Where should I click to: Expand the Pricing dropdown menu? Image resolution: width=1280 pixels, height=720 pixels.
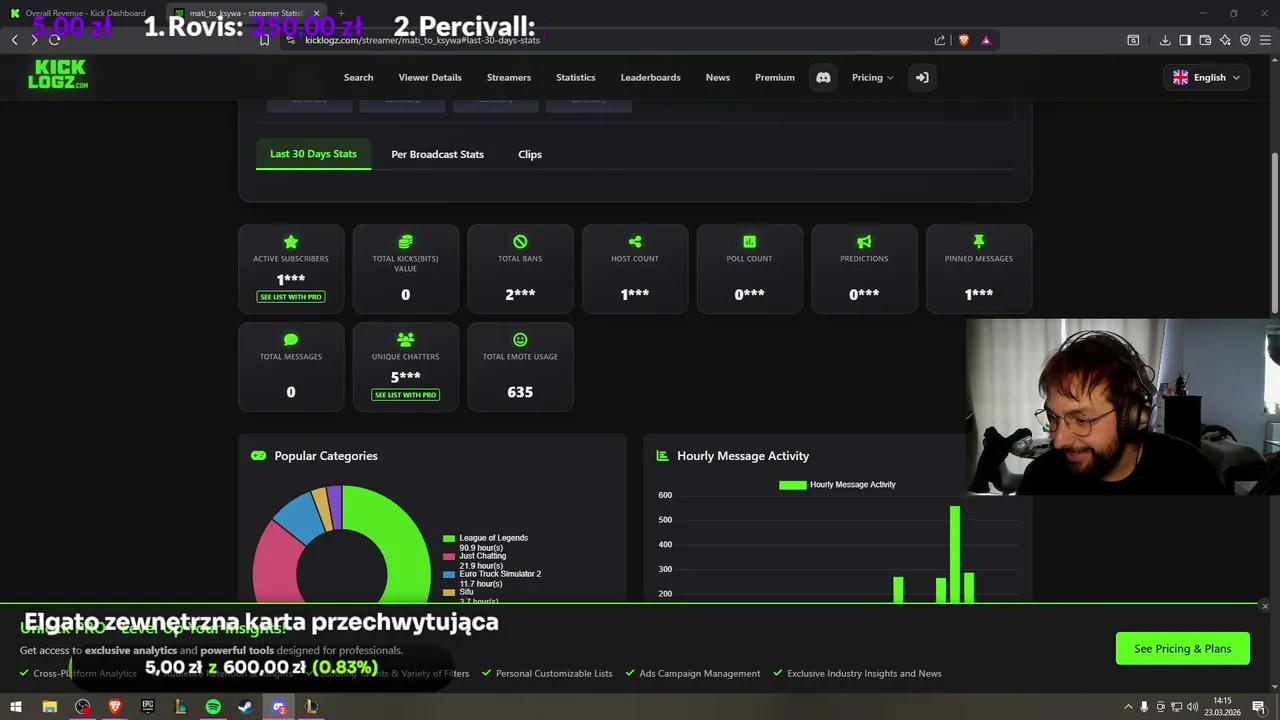[872, 77]
